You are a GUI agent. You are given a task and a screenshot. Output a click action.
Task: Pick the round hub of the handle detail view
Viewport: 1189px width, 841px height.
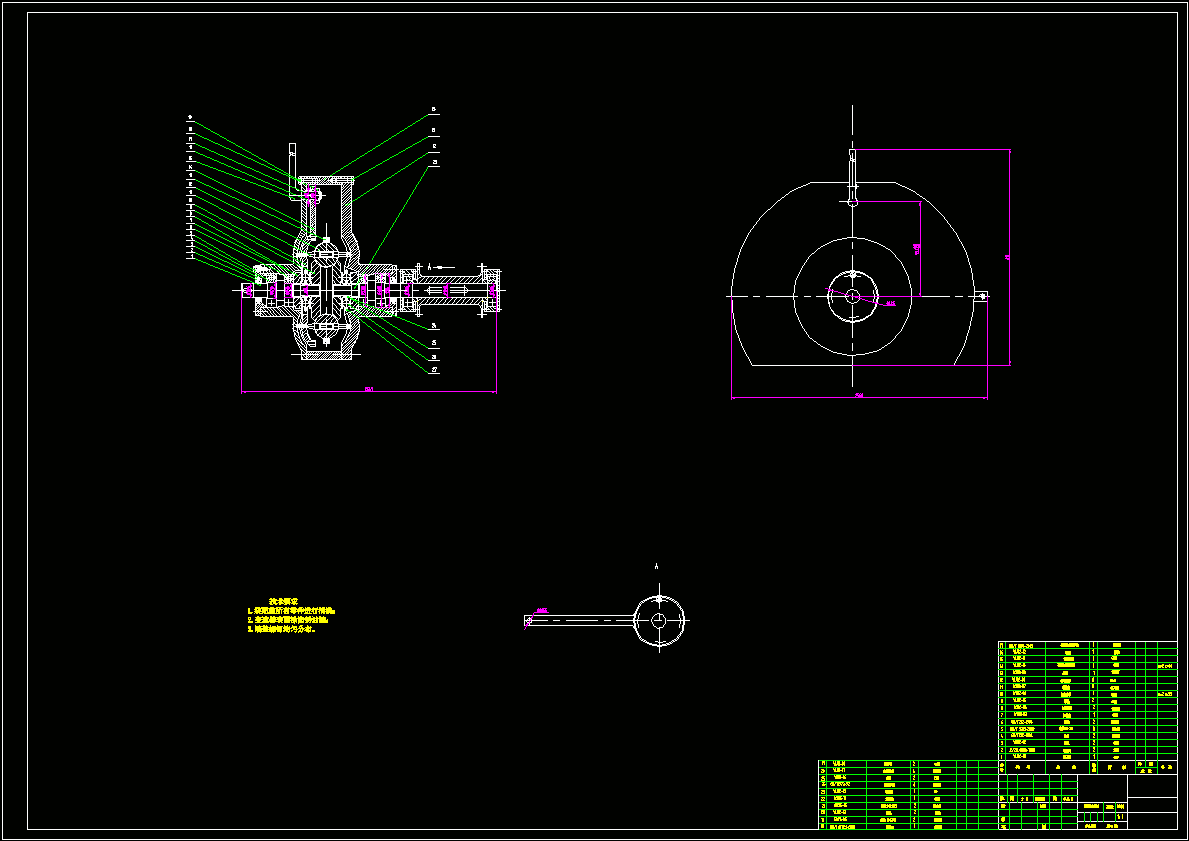659,620
